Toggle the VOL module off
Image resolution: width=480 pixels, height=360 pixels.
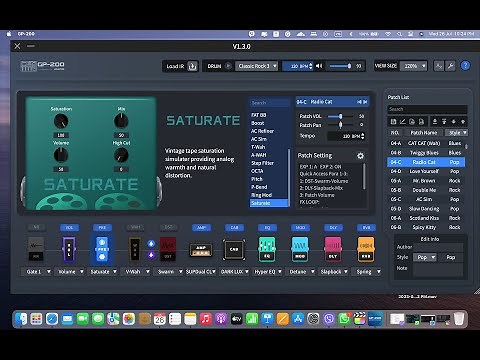click(69, 228)
